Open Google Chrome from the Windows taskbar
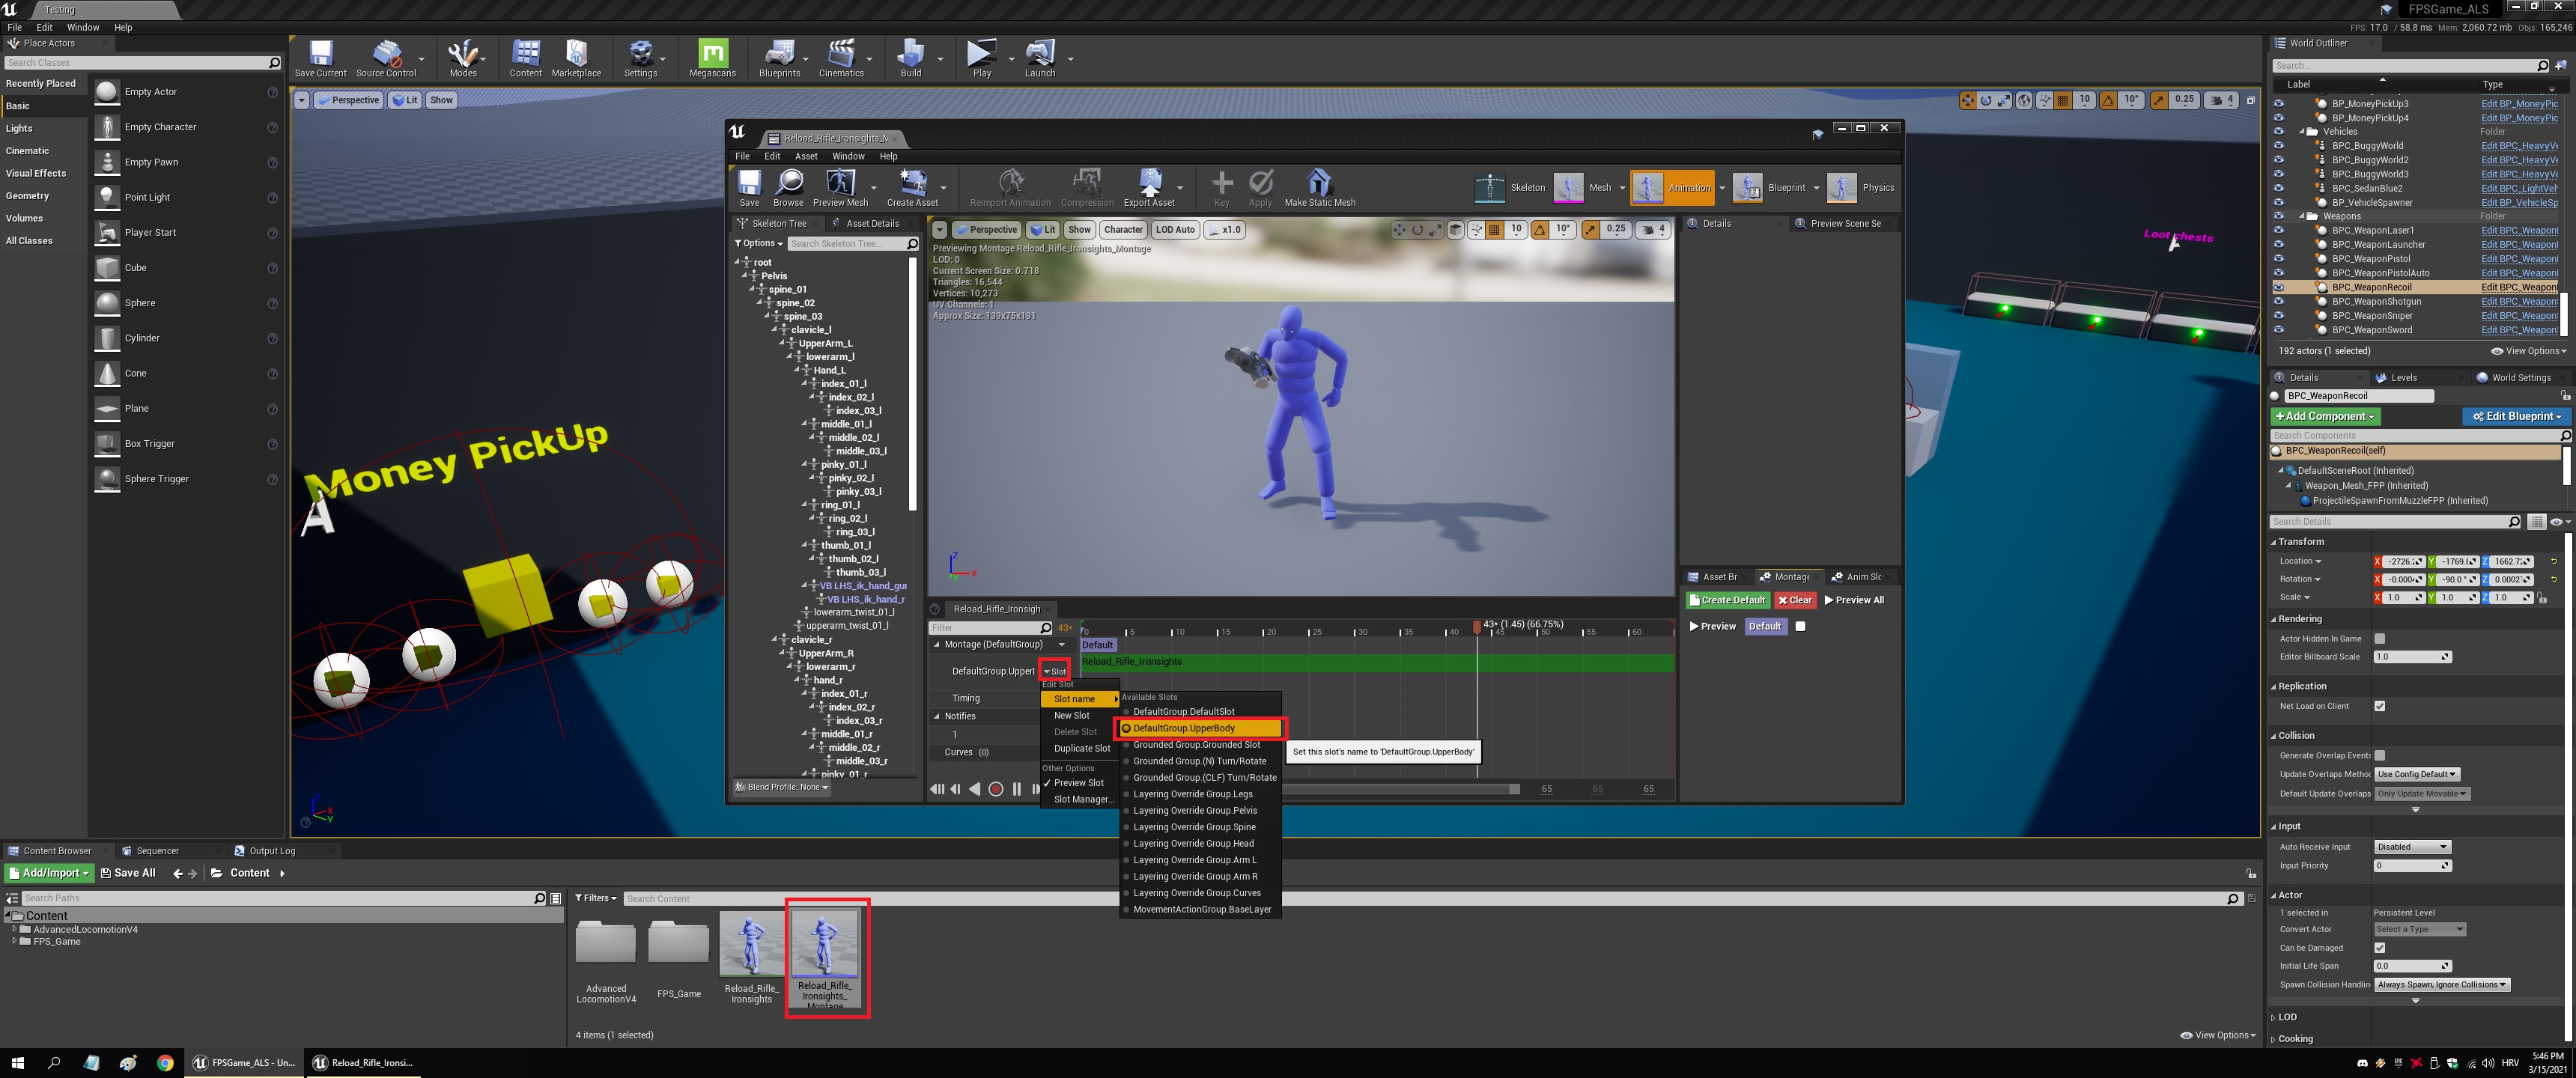The width and height of the screenshot is (2576, 1078). [165, 1063]
